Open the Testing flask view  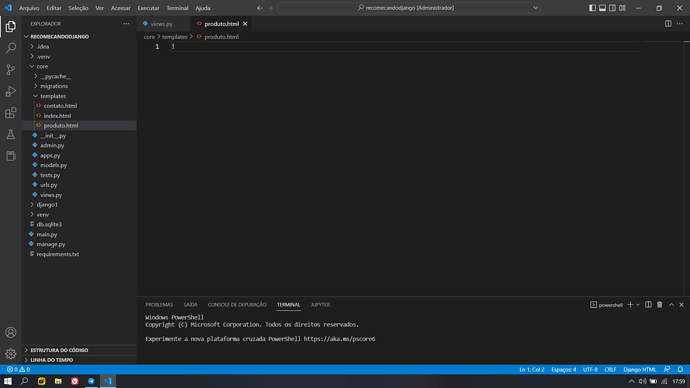(11, 135)
